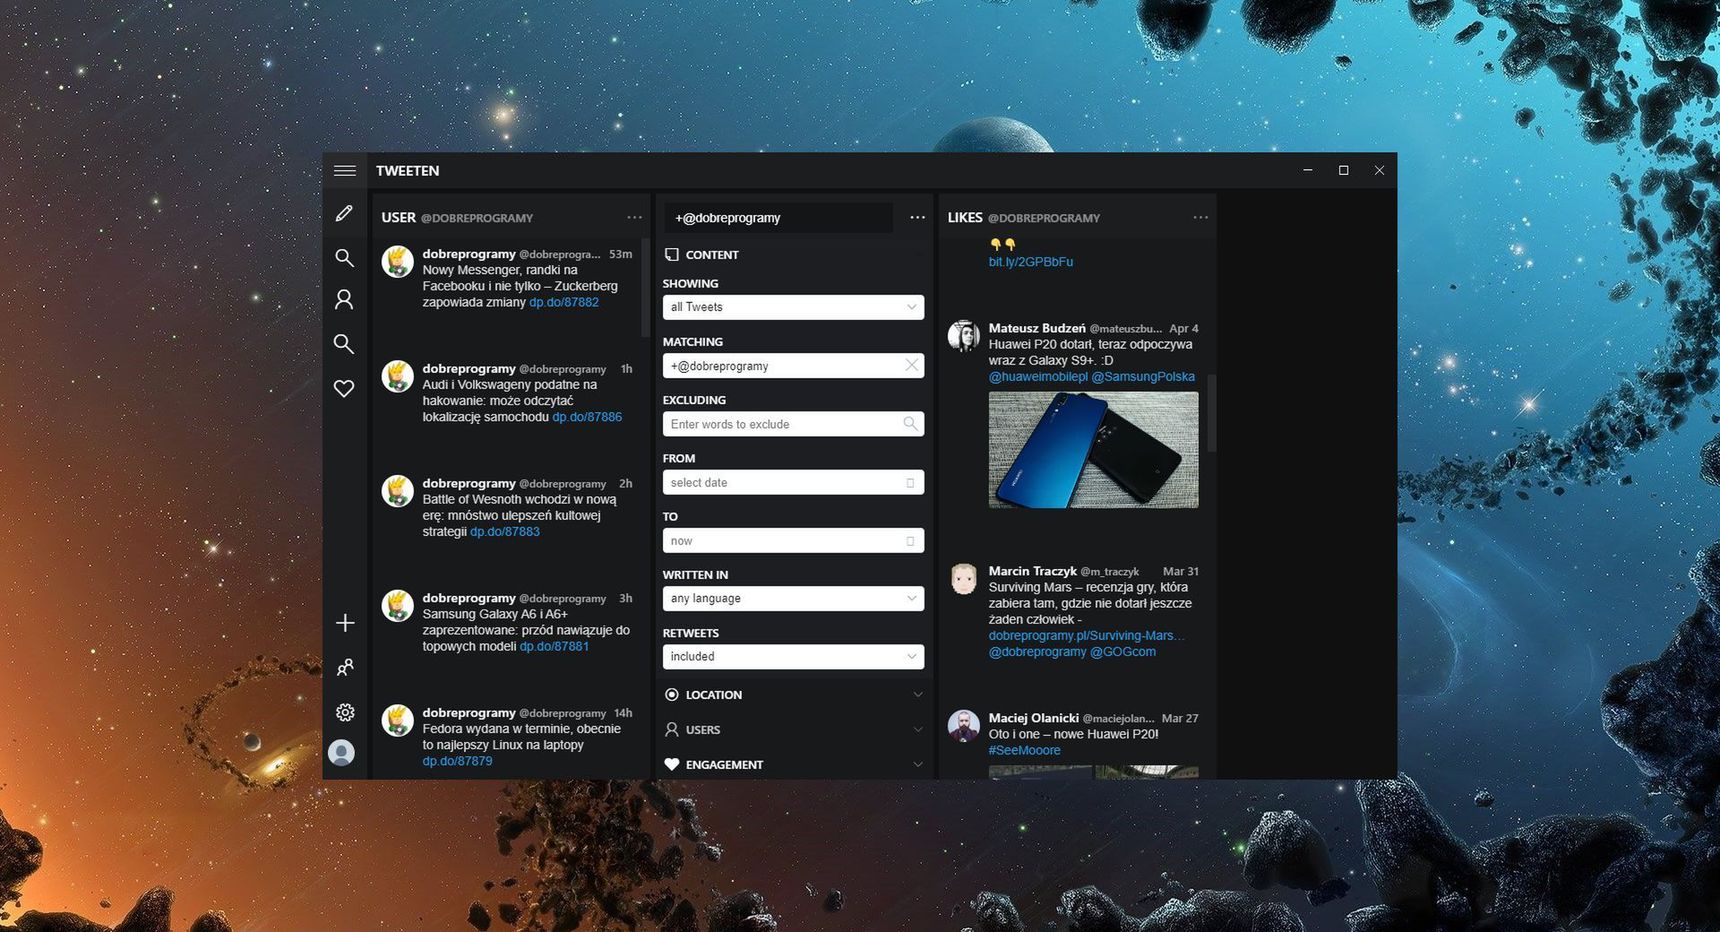Image resolution: width=1720 pixels, height=932 pixels.
Task: Open options menu for LIKES column
Action: (x=1201, y=217)
